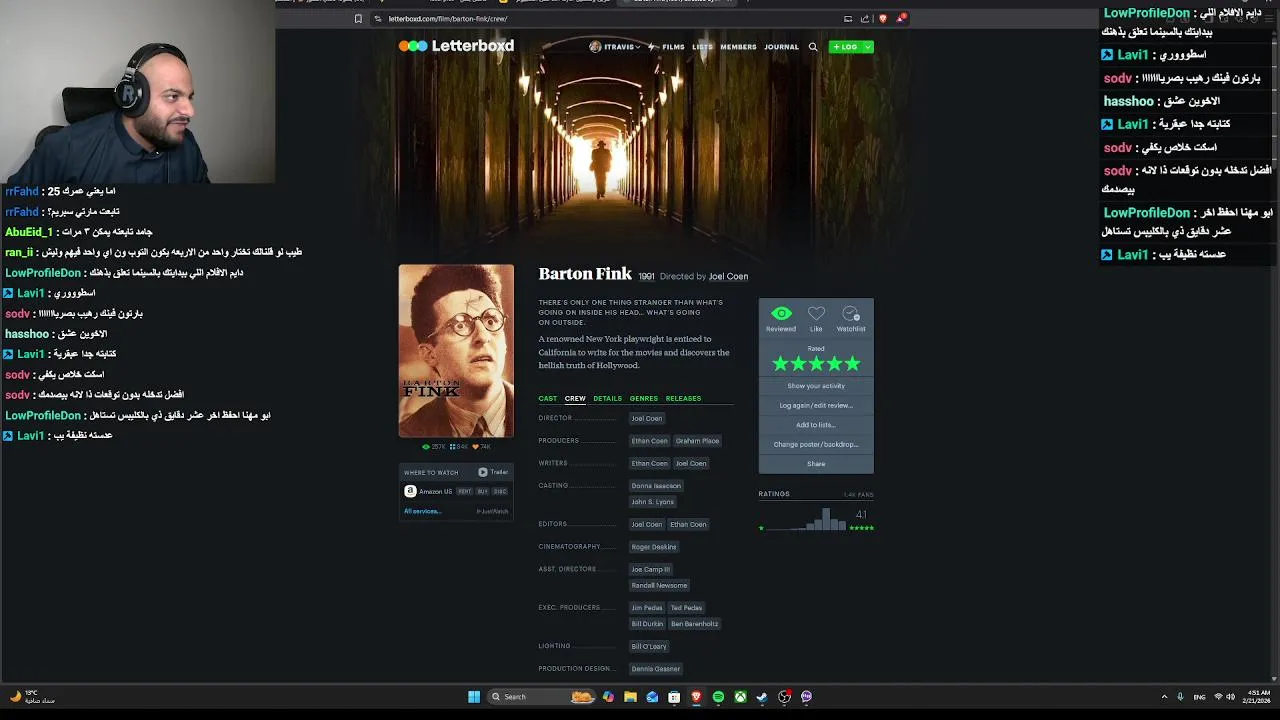
Task: Click Donna Isaacson under Casting
Action: pyautogui.click(x=656, y=486)
